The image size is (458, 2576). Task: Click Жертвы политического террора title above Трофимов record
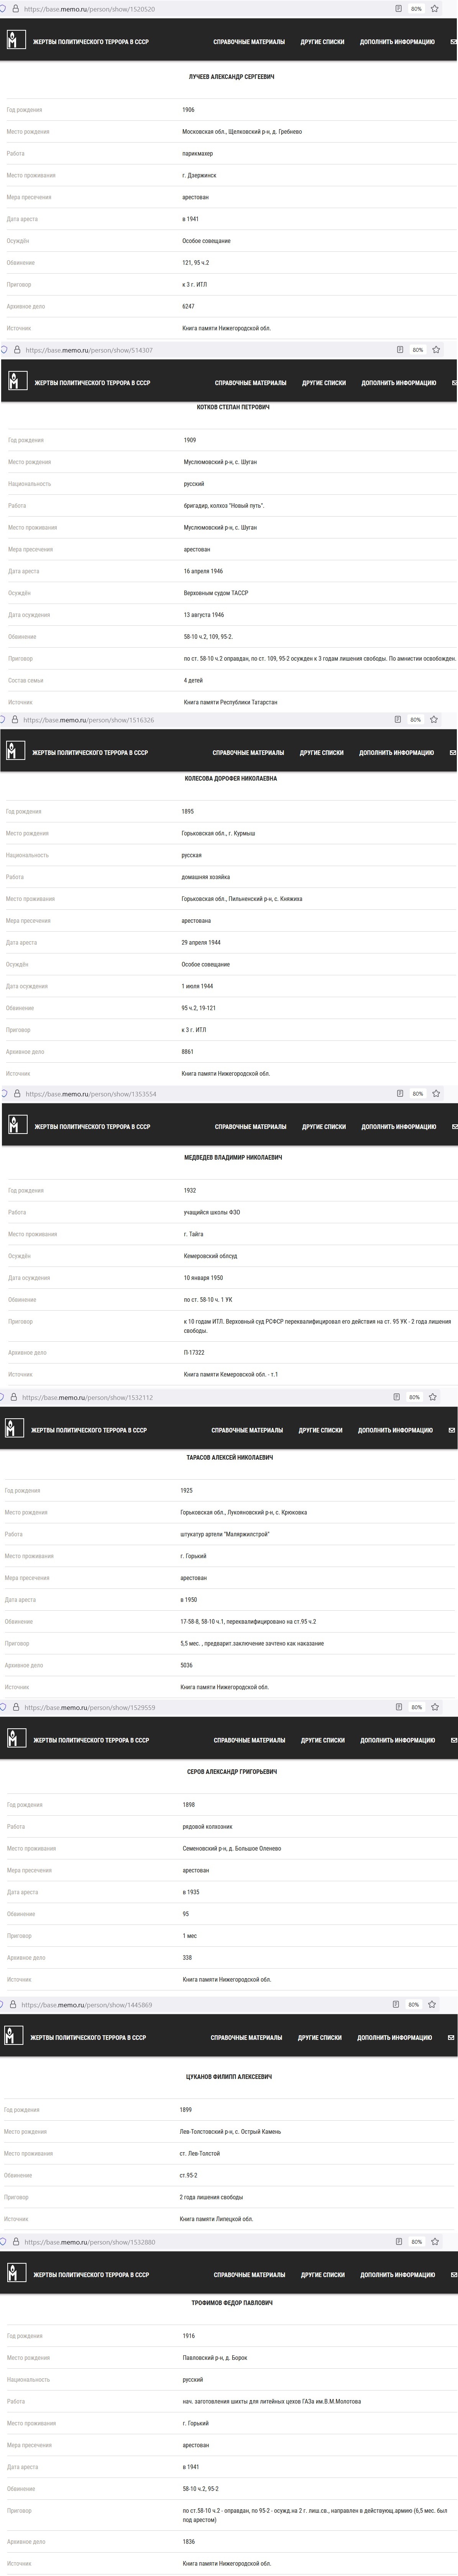coord(91,2274)
